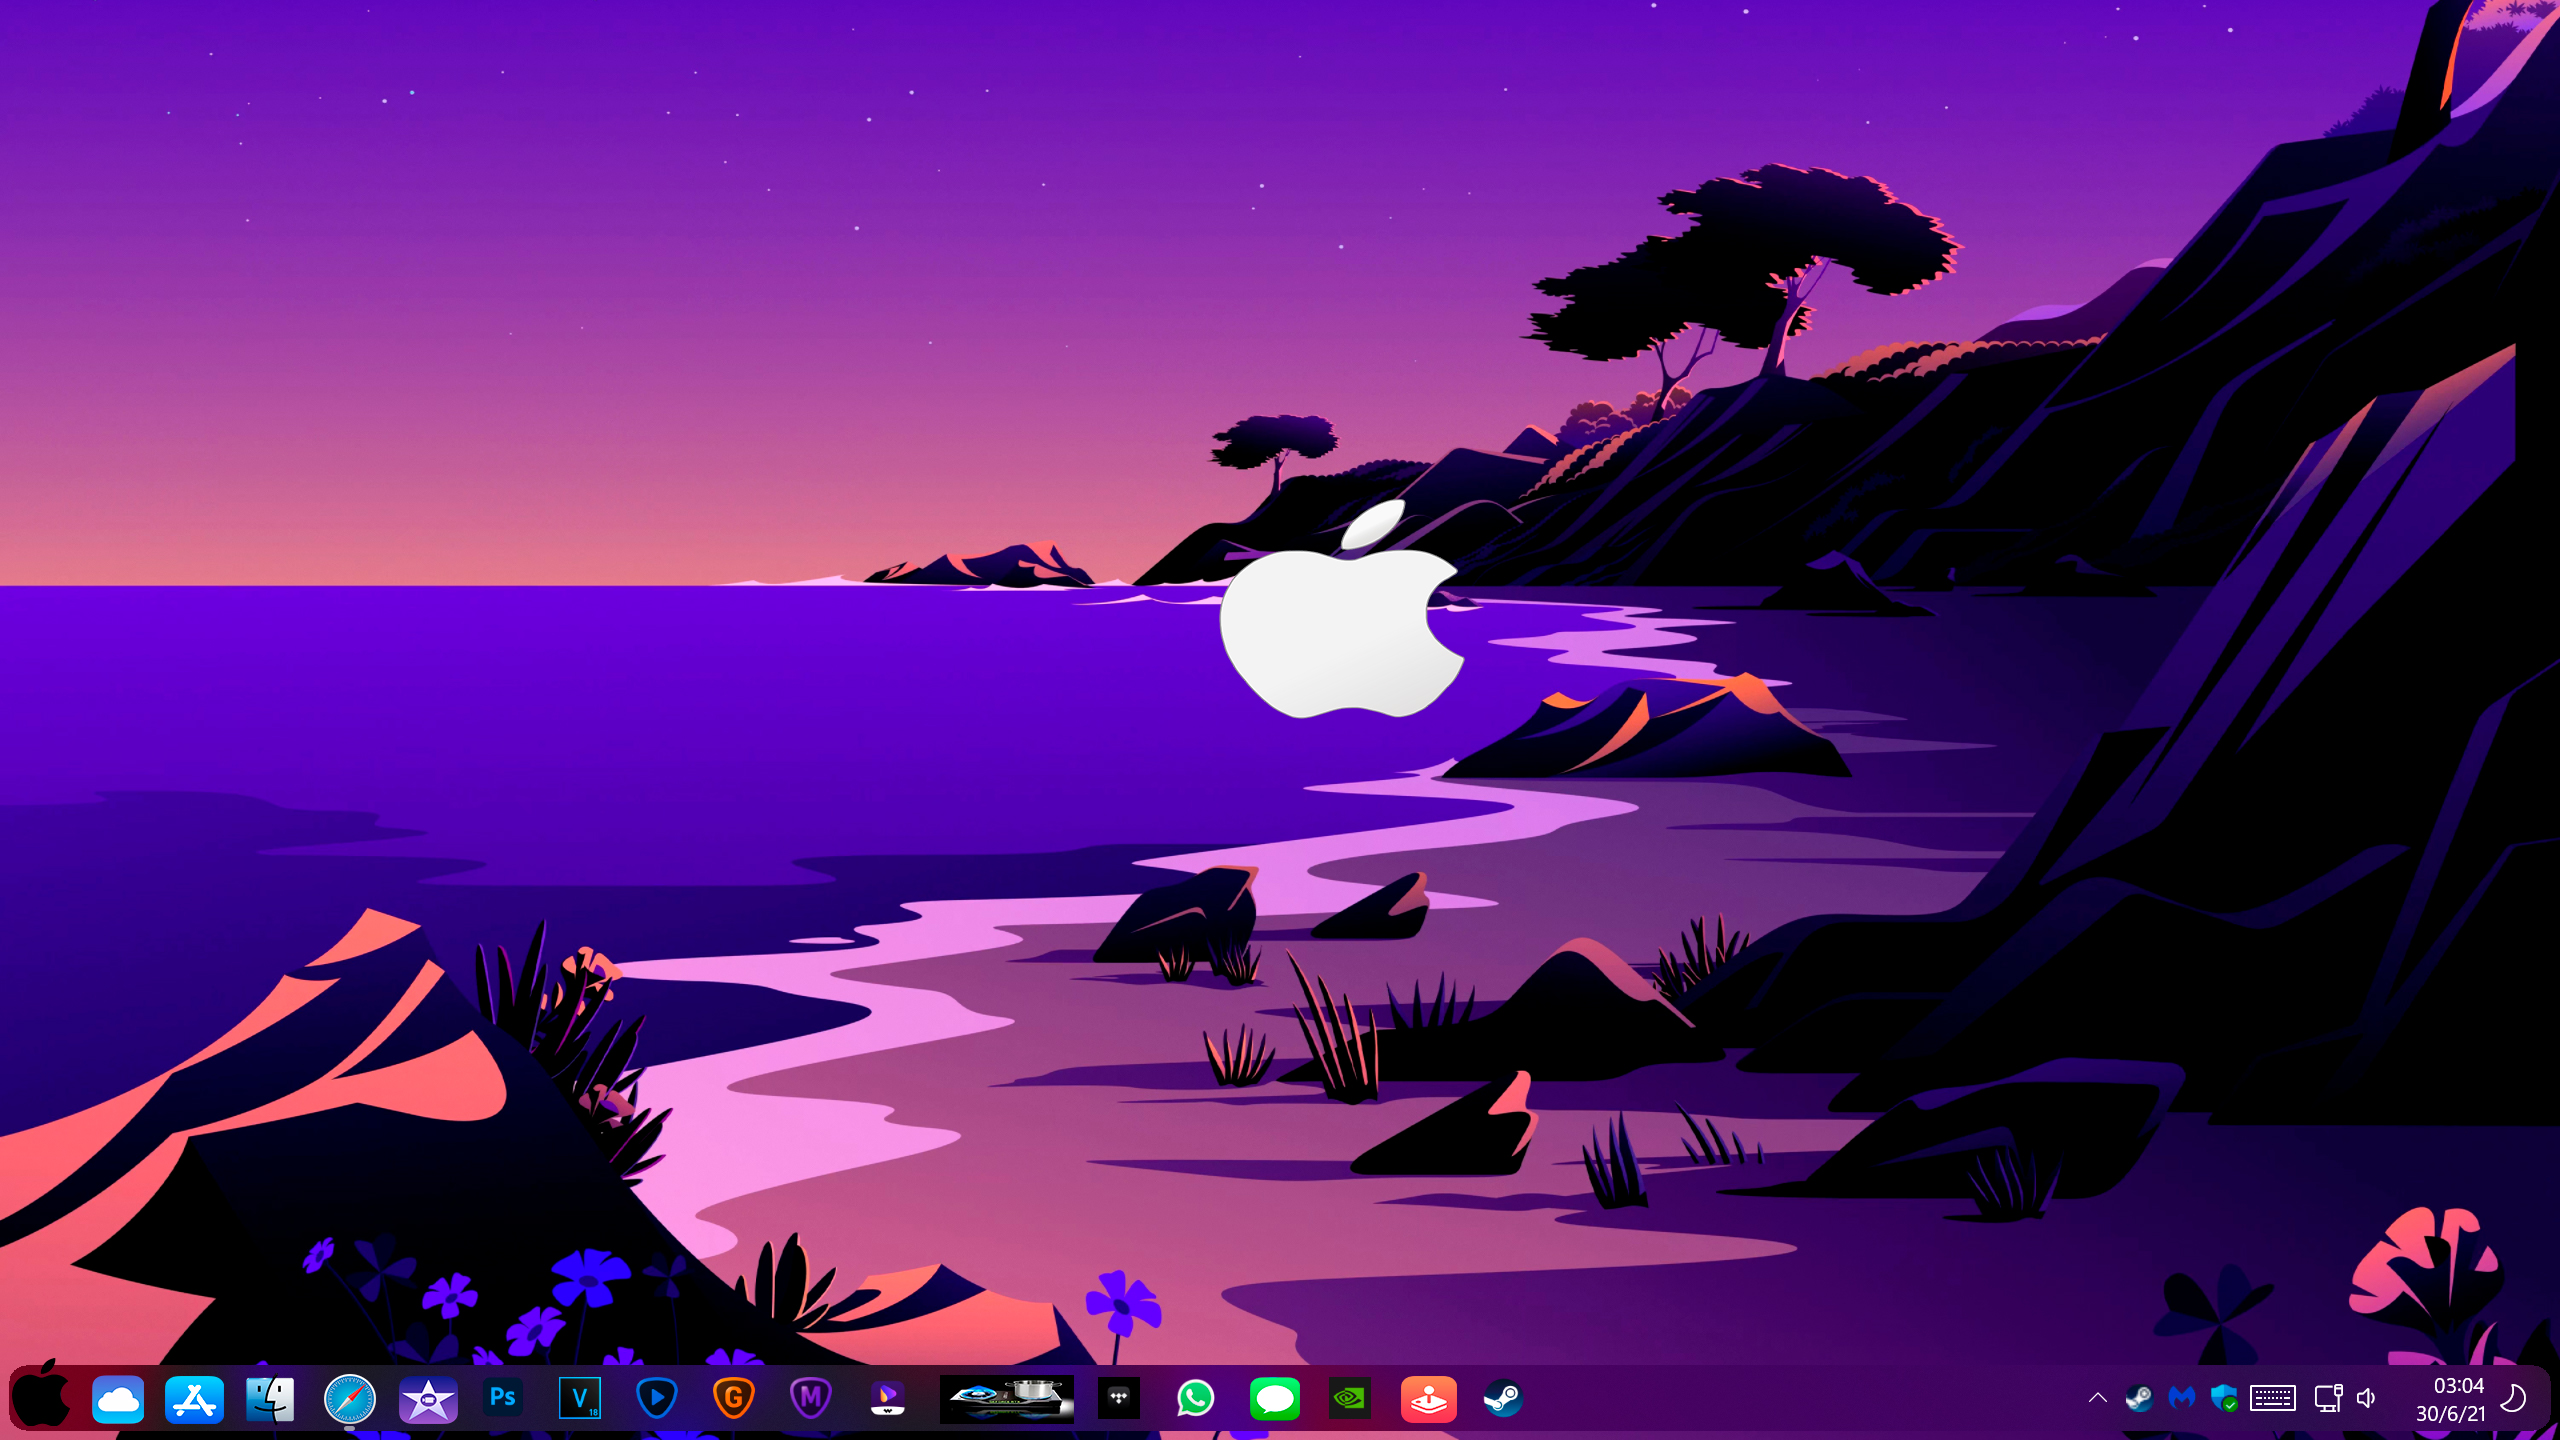Open the App Store icon
This screenshot has height=1440, width=2560.
click(194, 1399)
